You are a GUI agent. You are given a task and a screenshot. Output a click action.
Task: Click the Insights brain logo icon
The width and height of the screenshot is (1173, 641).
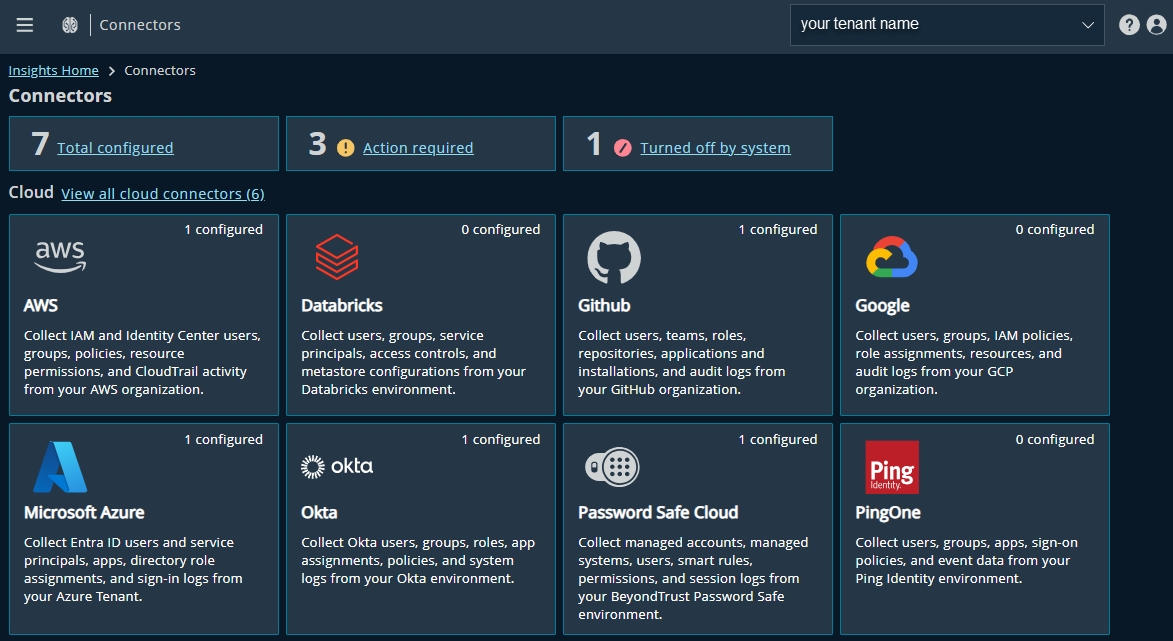pos(70,25)
